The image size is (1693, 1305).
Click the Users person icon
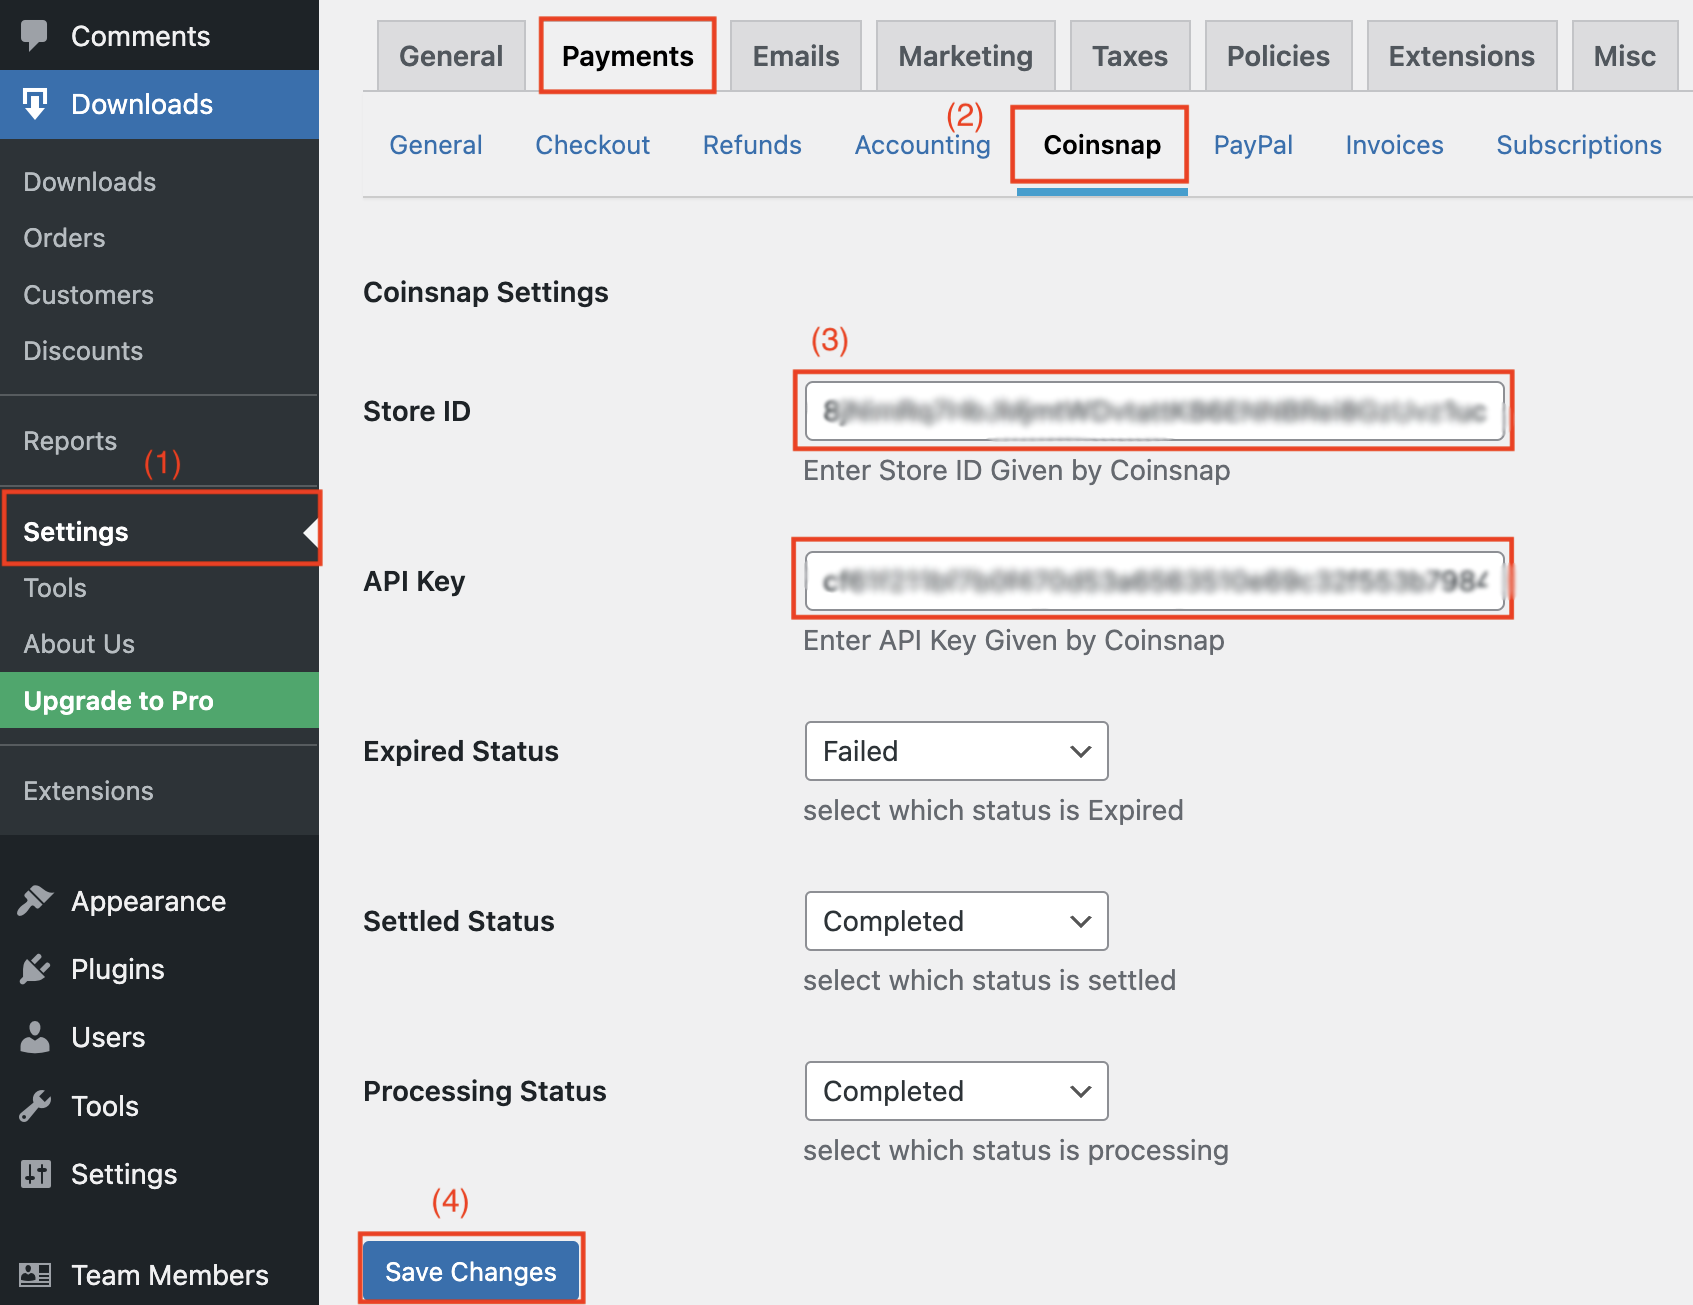tap(35, 1037)
